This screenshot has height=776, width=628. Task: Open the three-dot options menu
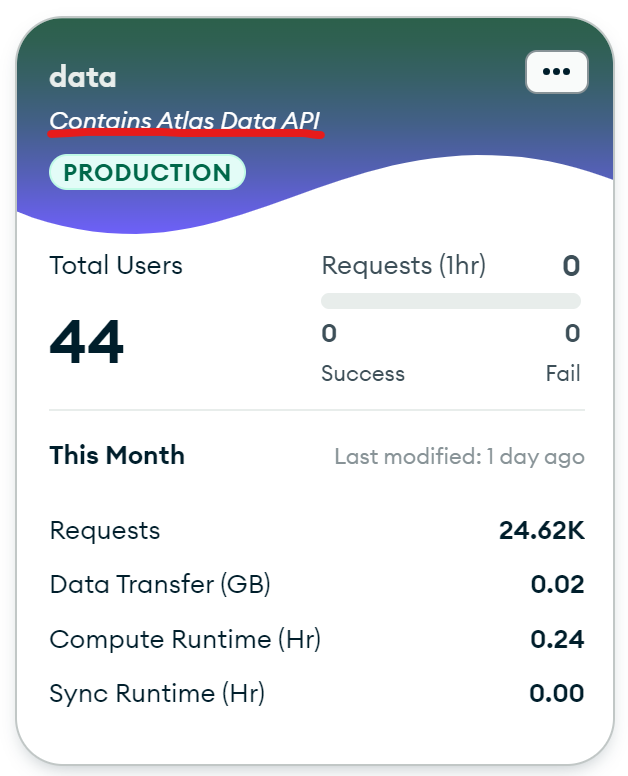coord(556,72)
